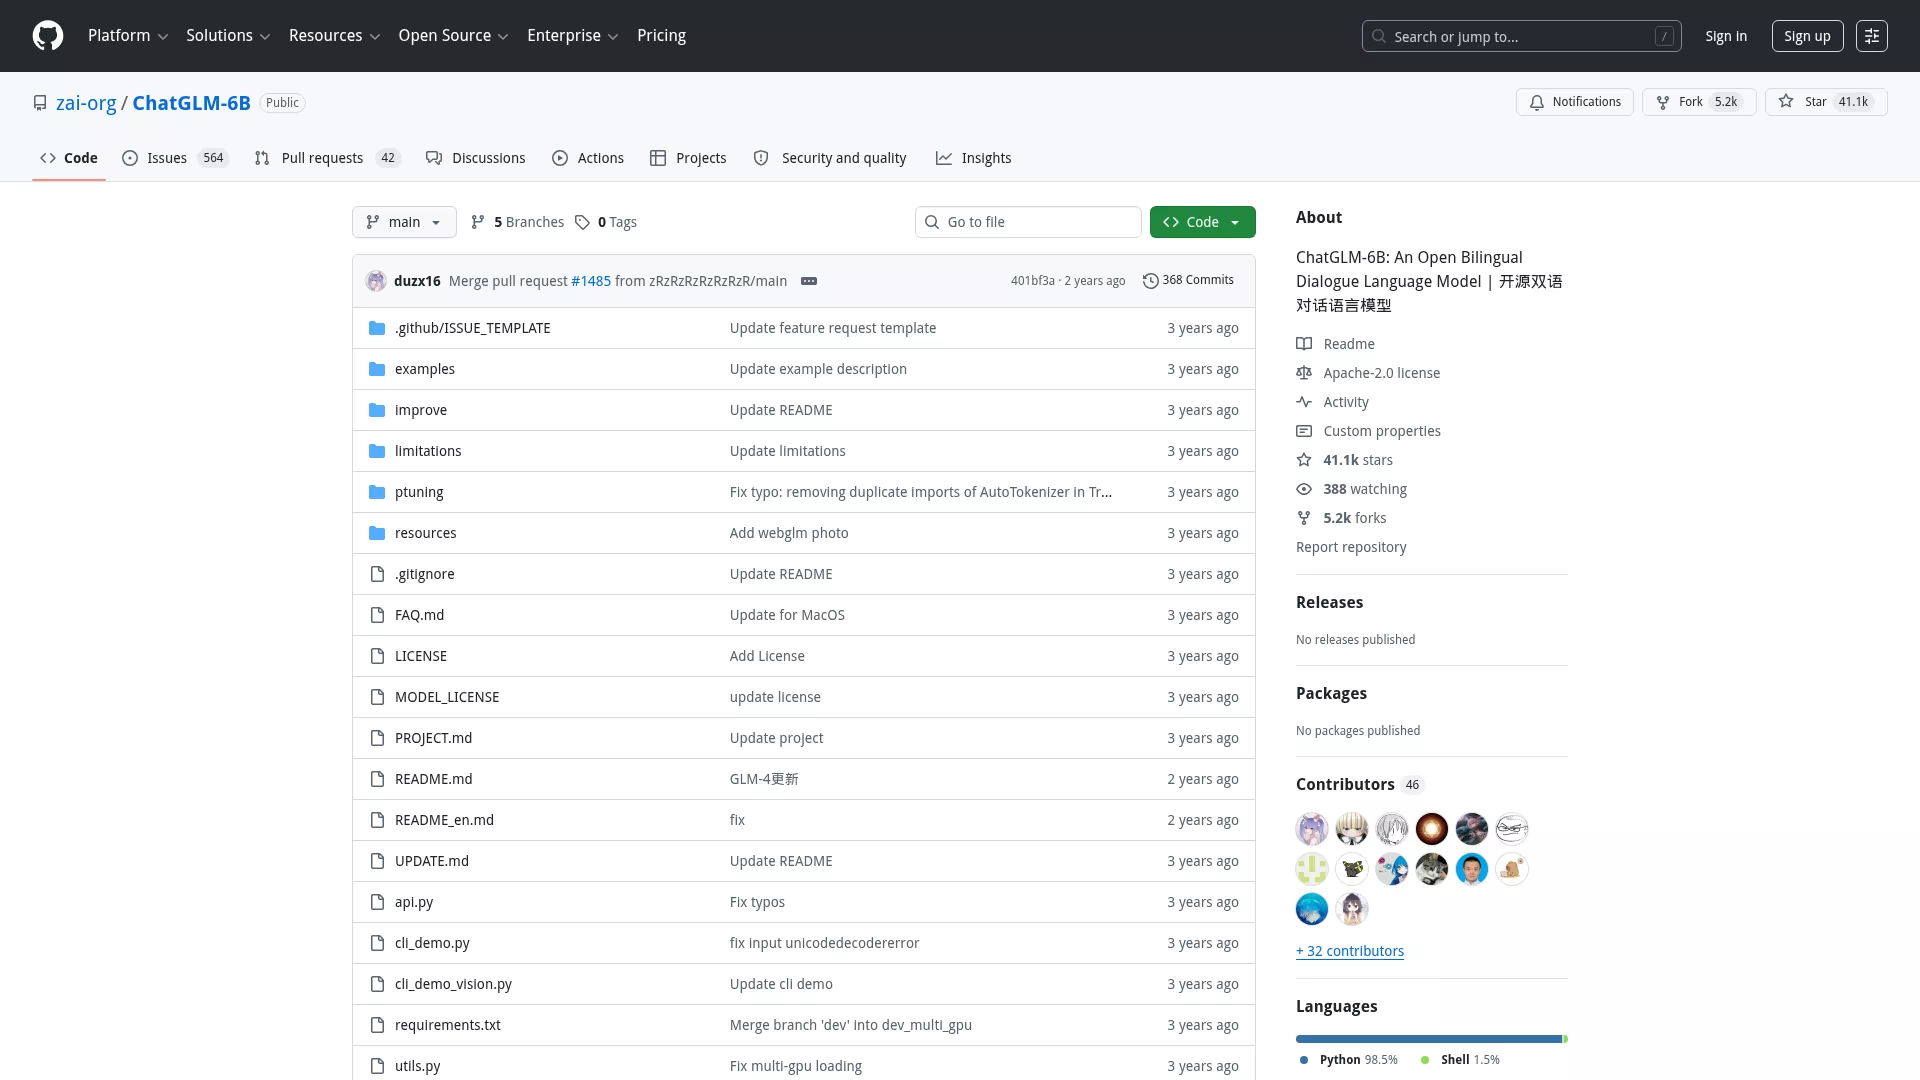
Task: Open the 401bf3a commit hash
Action: point(1032,281)
